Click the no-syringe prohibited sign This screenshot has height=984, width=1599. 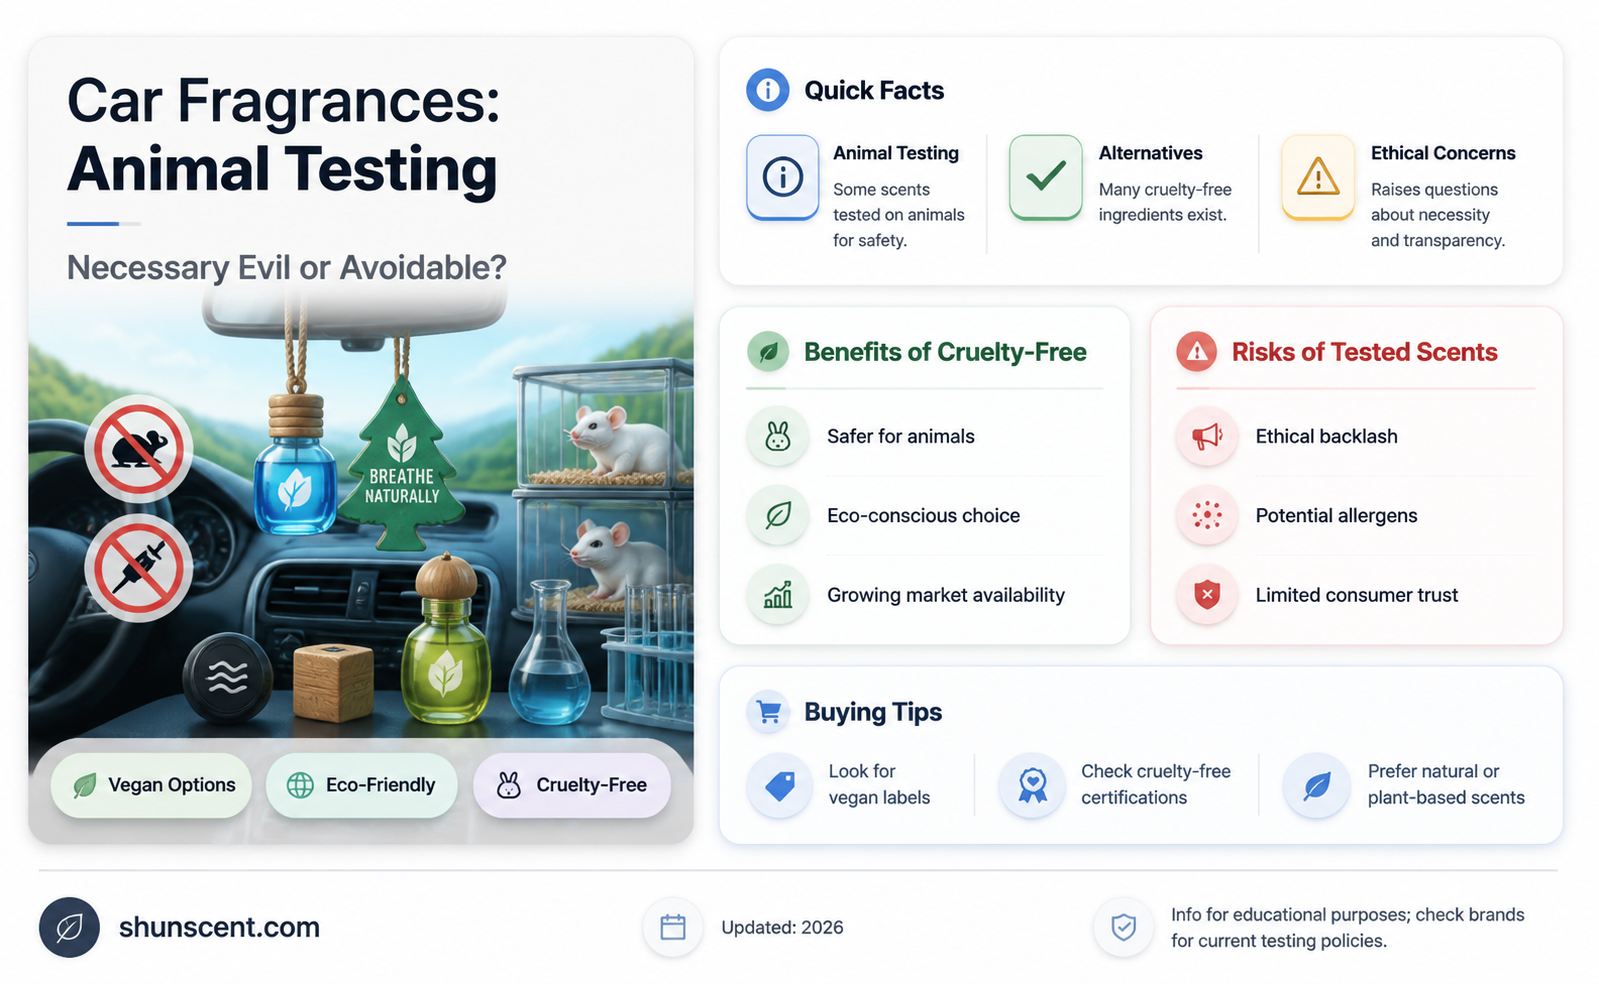(x=138, y=568)
